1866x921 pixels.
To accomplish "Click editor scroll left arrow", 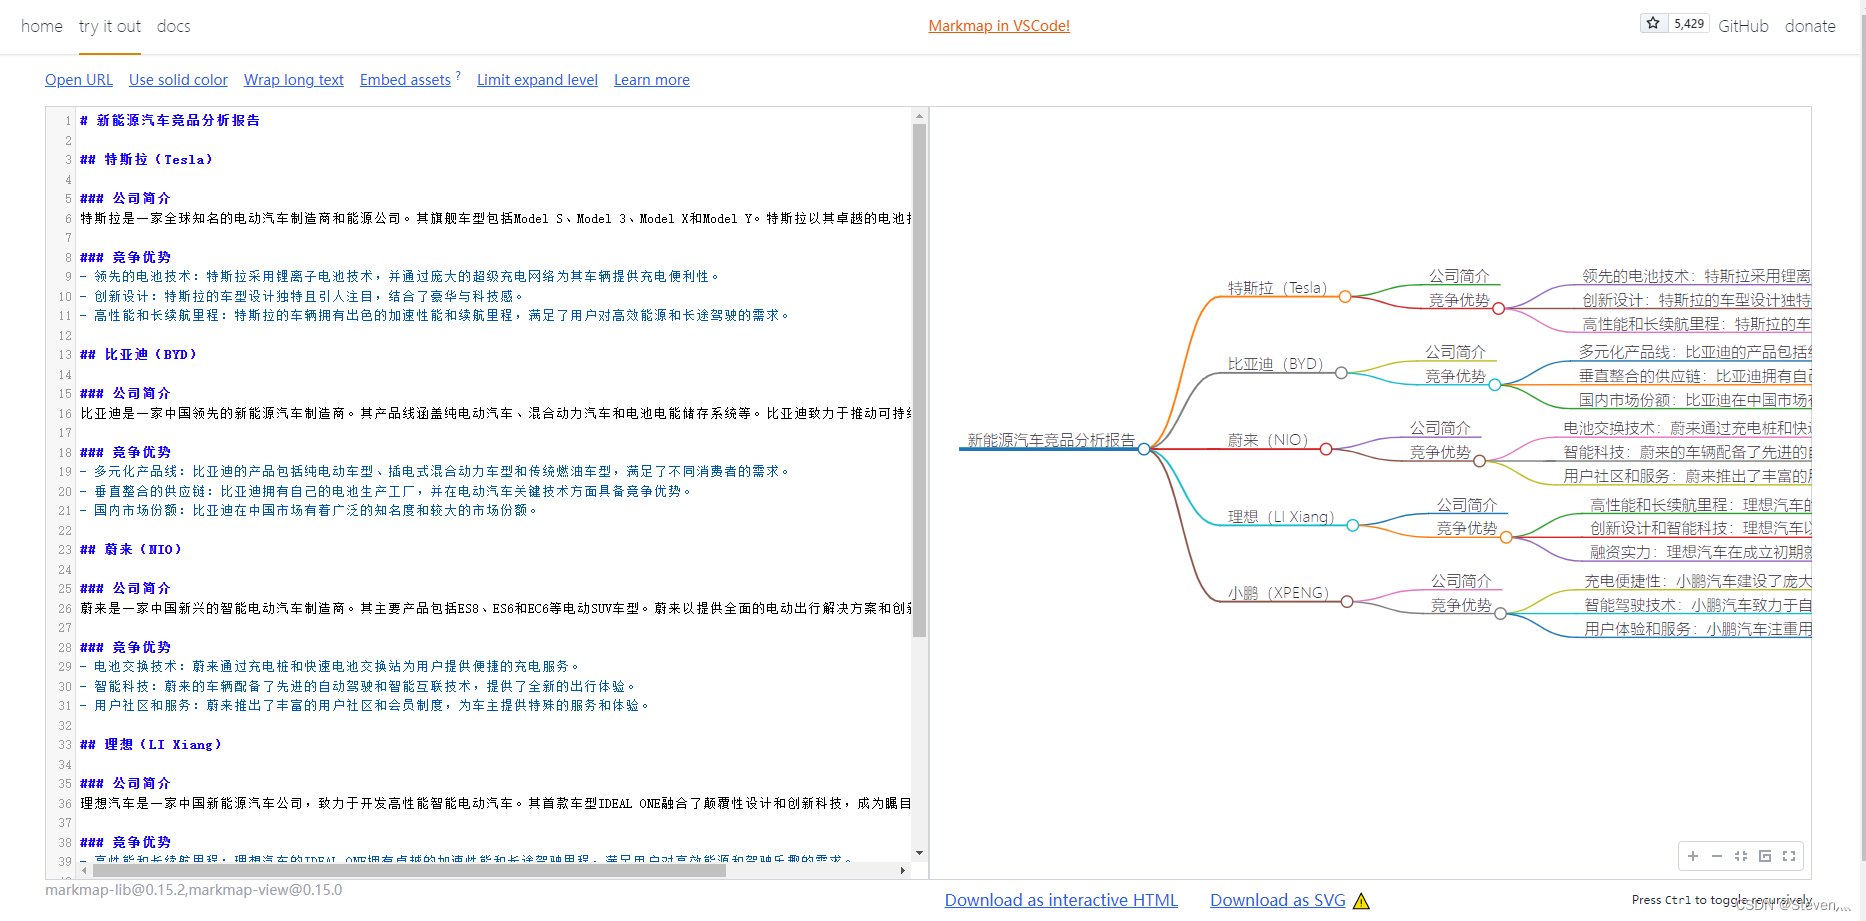I will (x=84, y=870).
